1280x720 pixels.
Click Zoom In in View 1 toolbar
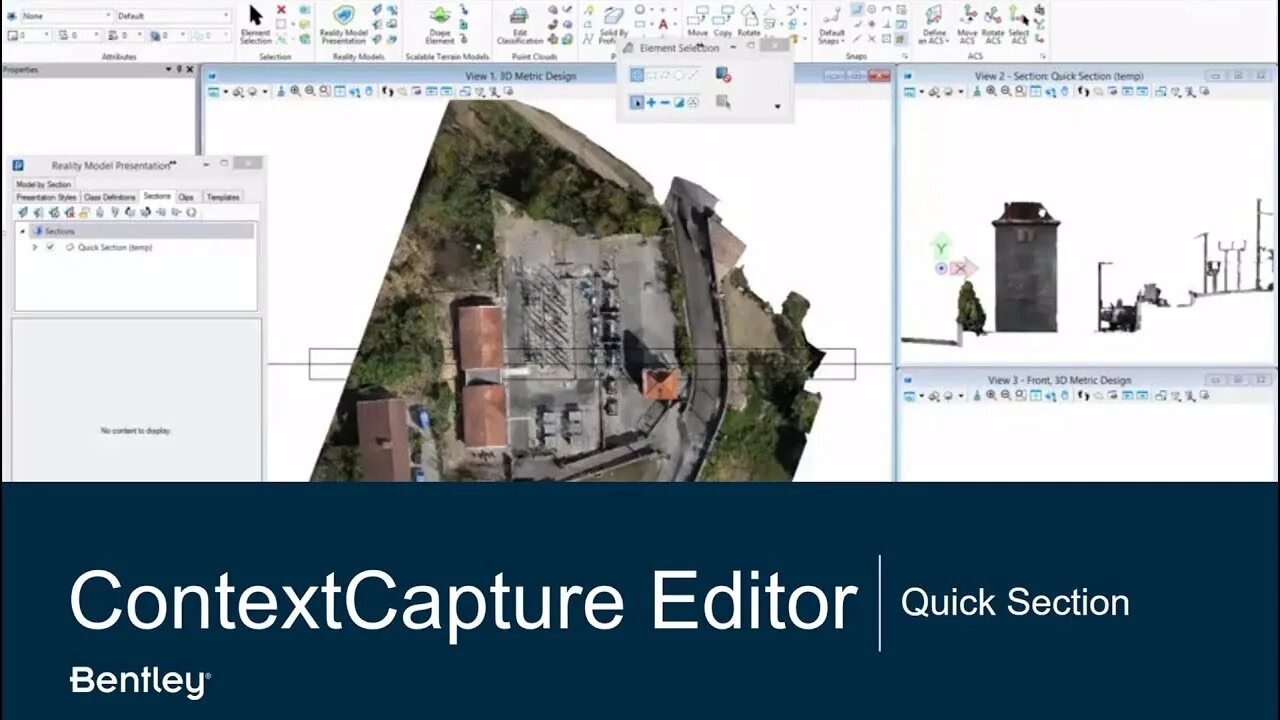coord(296,91)
